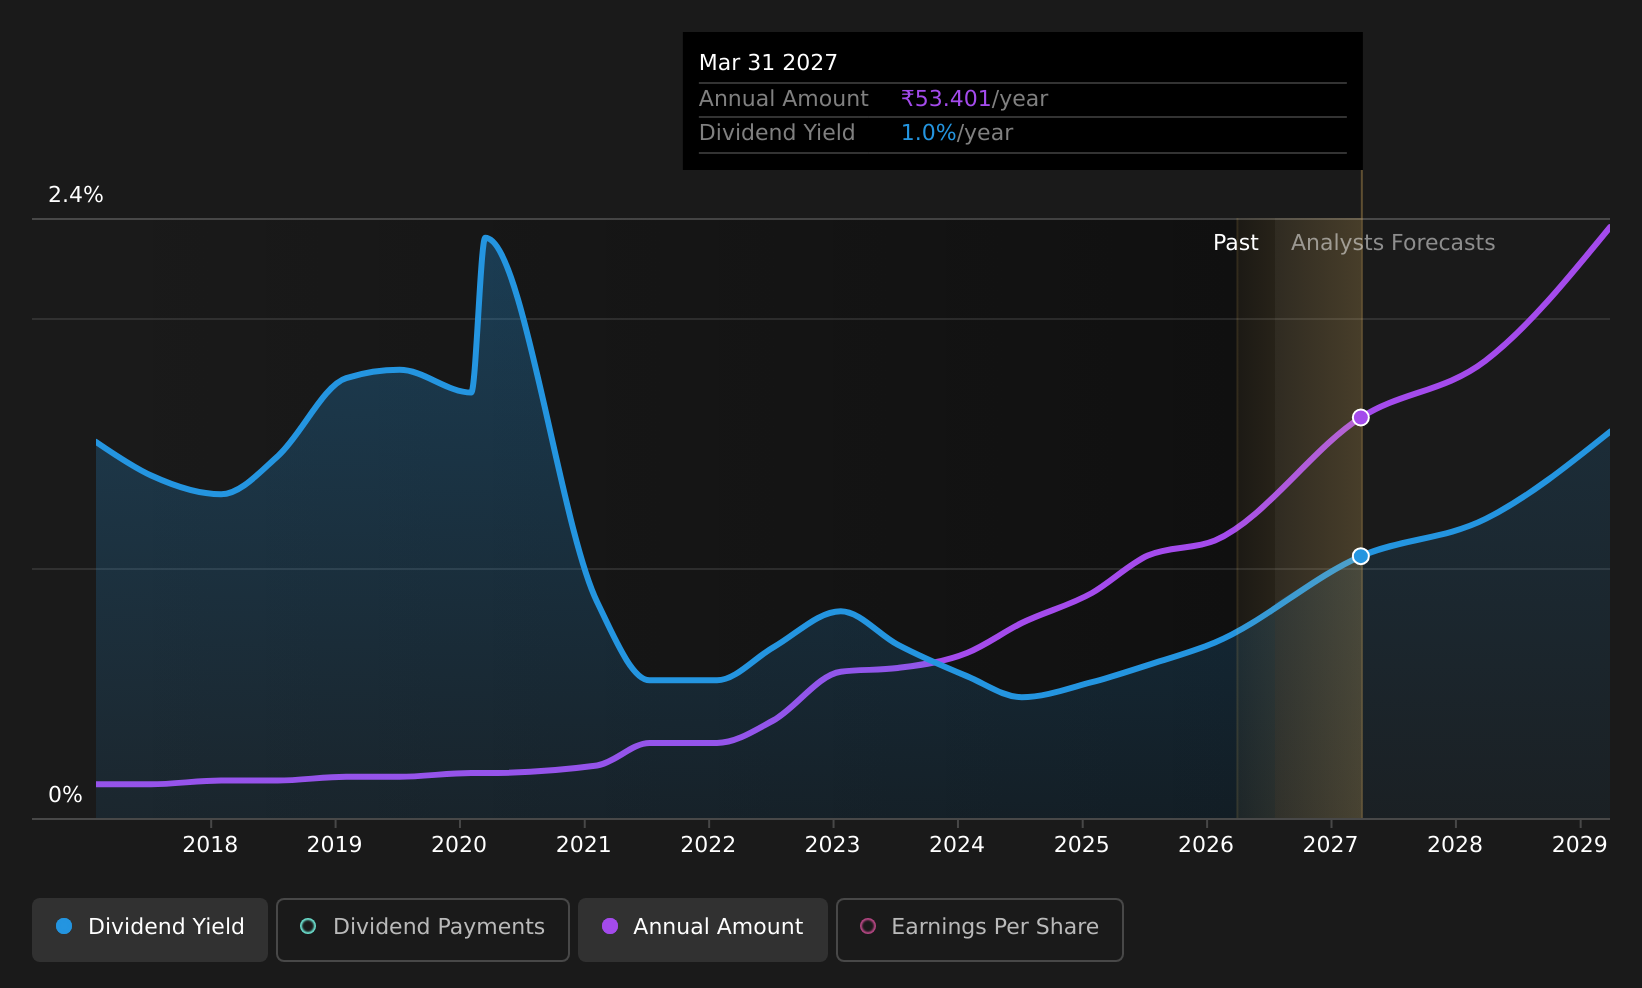
Task: Click the 2023 x-axis label
Action: tap(832, 845)
